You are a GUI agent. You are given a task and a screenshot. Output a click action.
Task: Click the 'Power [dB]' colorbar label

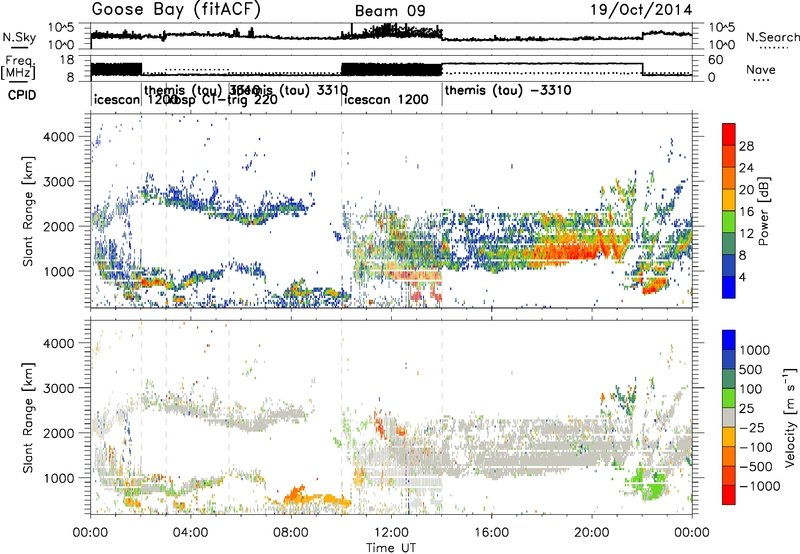pyautogui.click(x=763, y=211)
